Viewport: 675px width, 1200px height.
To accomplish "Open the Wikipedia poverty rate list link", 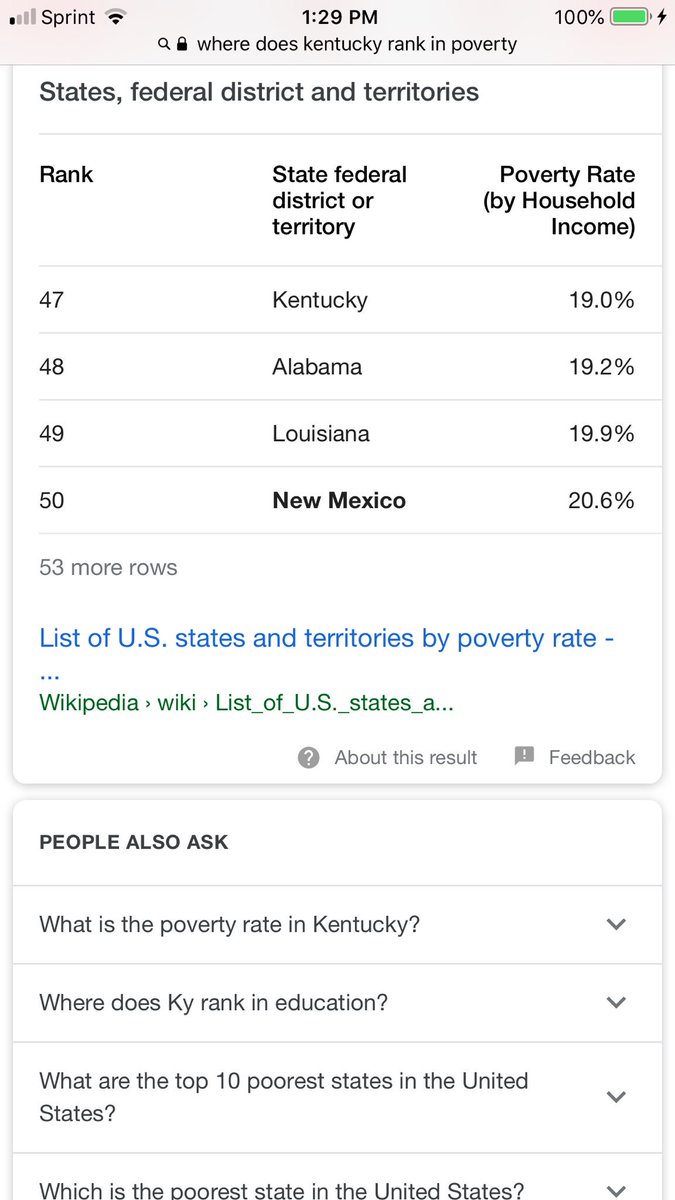I will (x=326, y=638).
